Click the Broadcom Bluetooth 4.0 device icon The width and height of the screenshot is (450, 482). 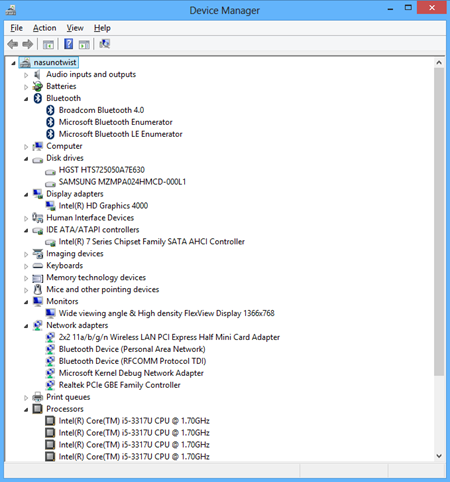(50, 110)
